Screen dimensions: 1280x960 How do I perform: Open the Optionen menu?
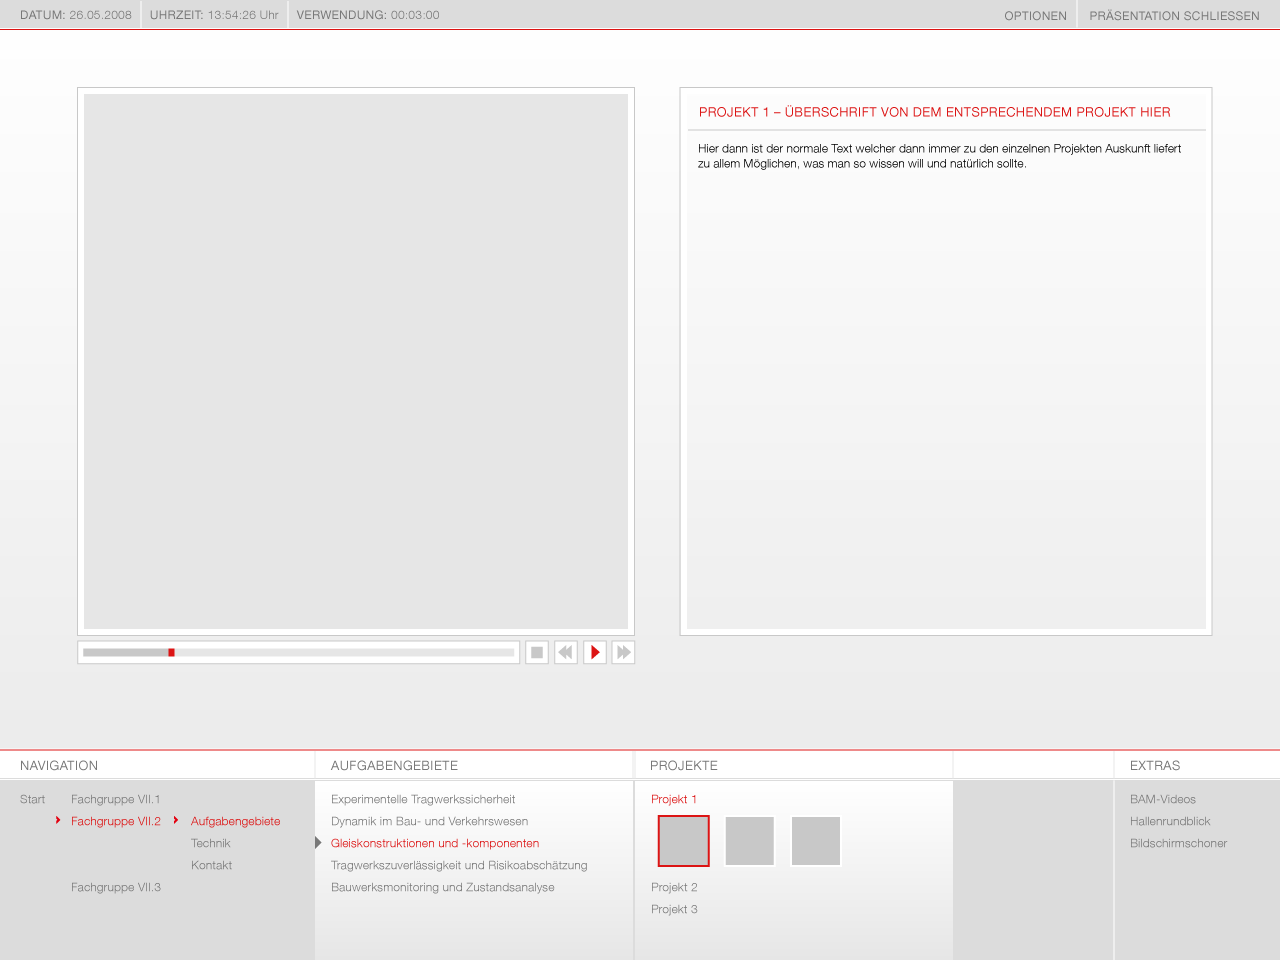point(1035,16)
